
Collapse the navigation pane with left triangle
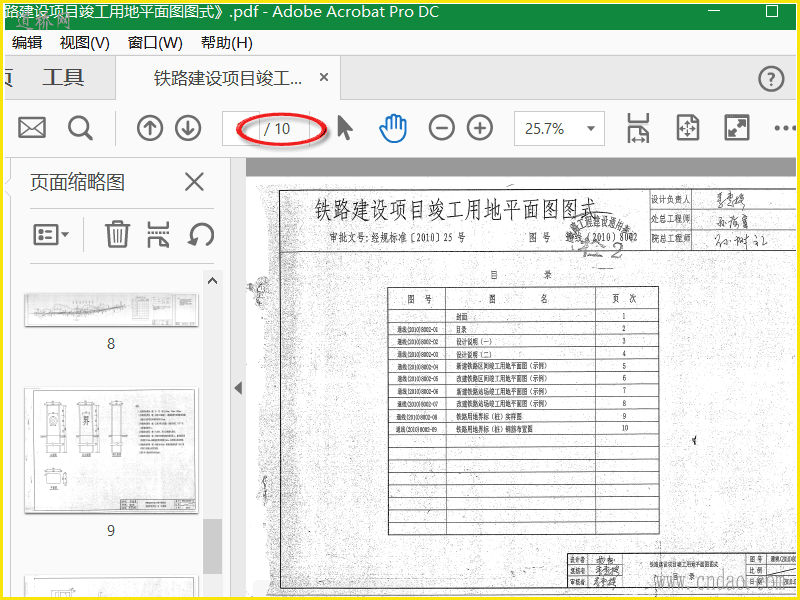[238, 388]
